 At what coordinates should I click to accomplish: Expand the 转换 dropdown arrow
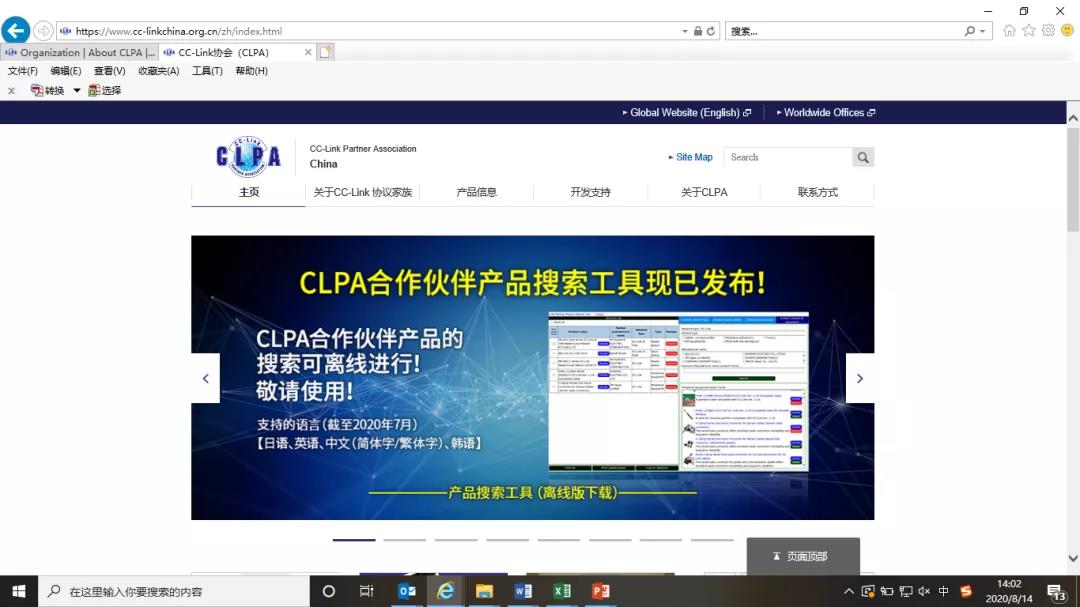(x=76, y=90)
